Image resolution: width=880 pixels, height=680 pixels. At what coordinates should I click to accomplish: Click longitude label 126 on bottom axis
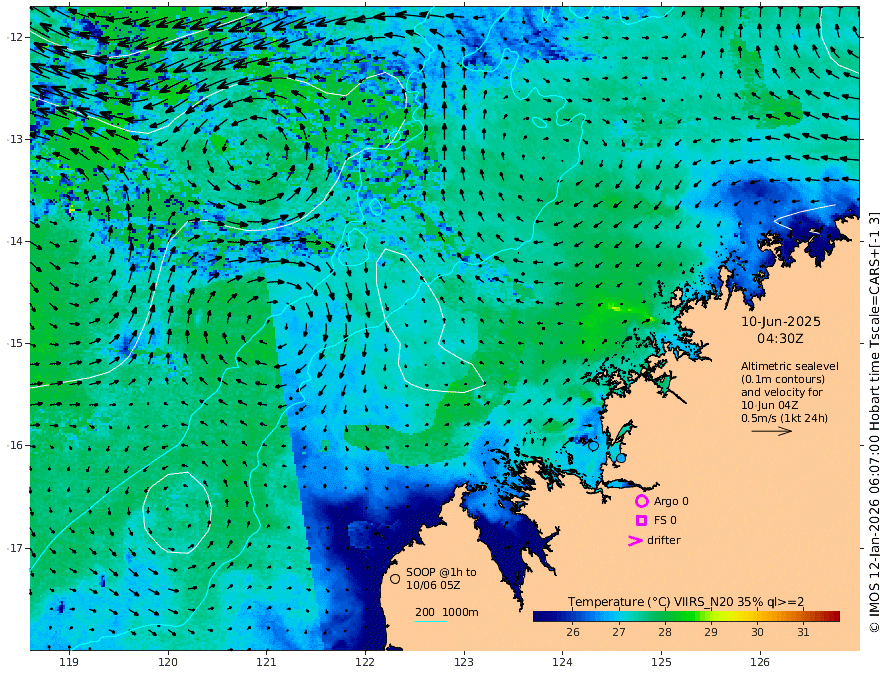click(x=760, y=663)
